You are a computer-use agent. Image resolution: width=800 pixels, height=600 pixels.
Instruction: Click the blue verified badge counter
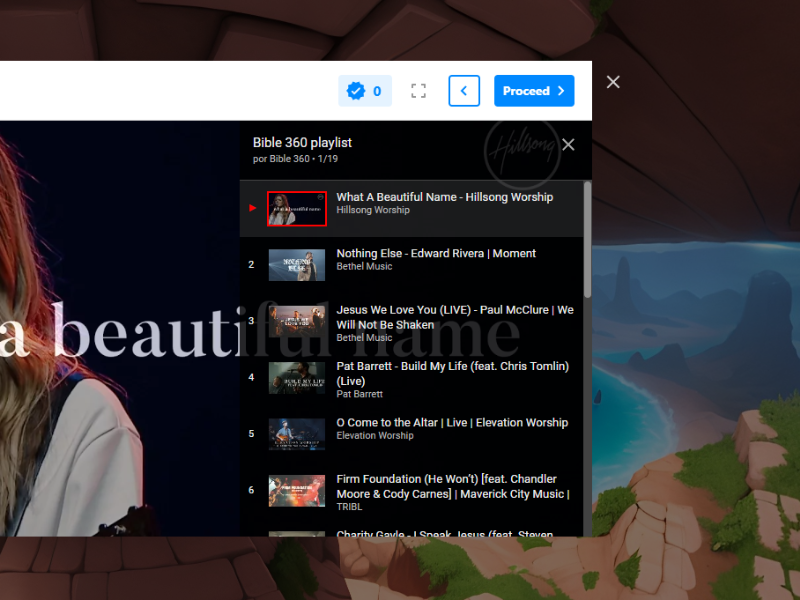(365, 91)
